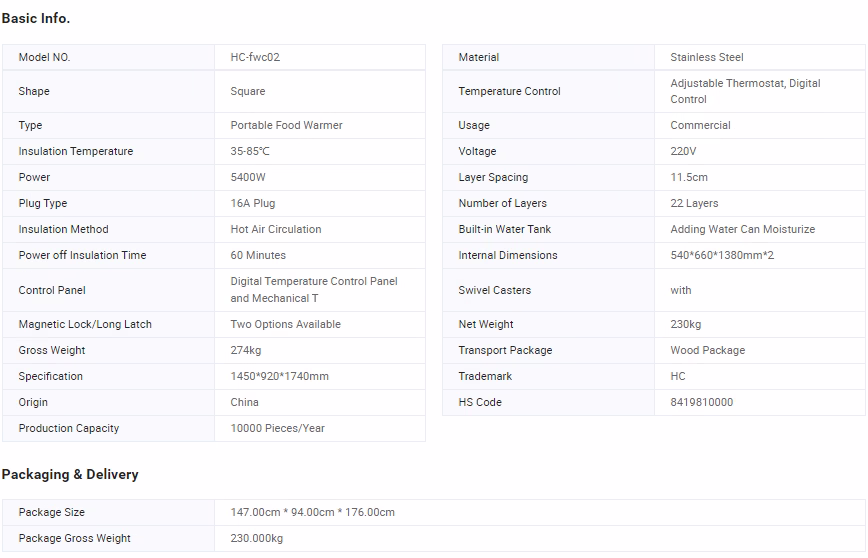Click the Hot Air Circulation value
This screenshot has height=558, width=868.
(276, 229)
